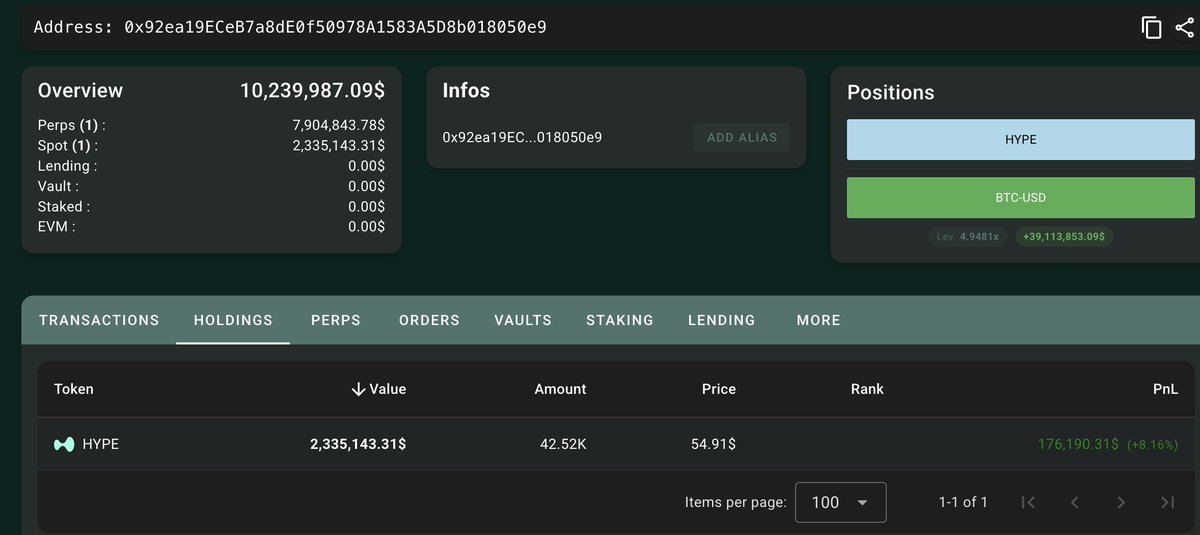
Task: Sort by the Amount column
Action: pos(561,389)
